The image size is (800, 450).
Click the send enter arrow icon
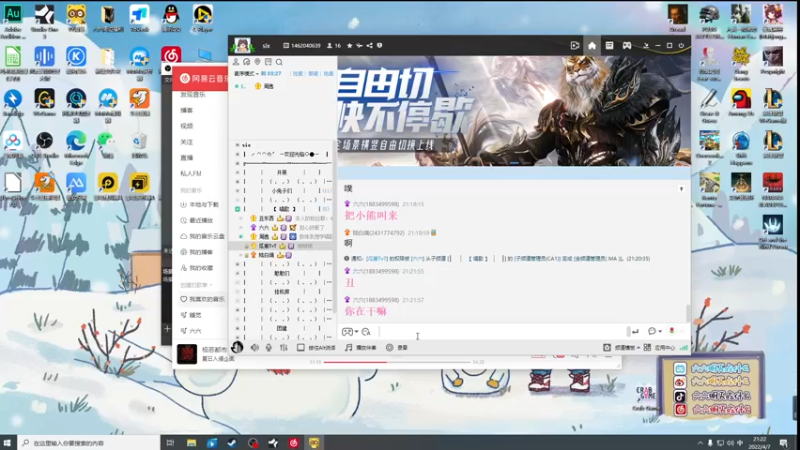[x=635, y=332]
